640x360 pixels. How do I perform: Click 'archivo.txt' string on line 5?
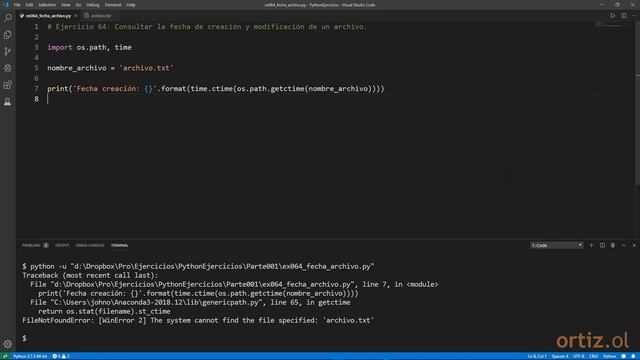point(146,68)
